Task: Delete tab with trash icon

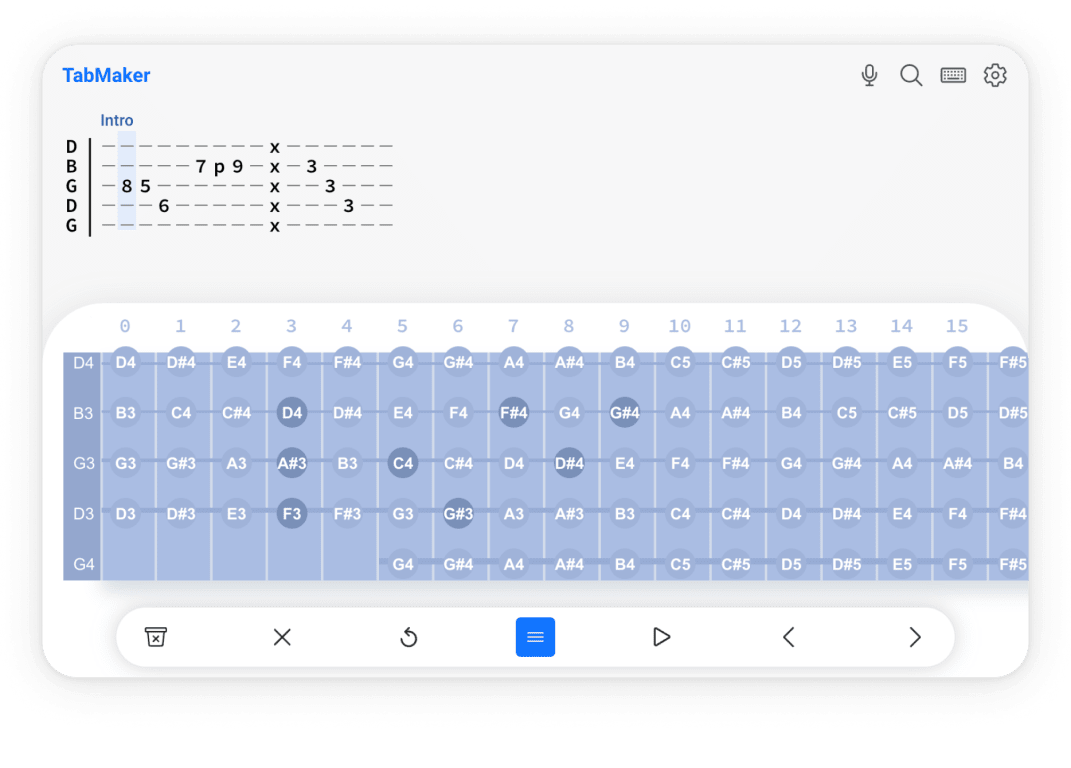Action: [156, 637]
